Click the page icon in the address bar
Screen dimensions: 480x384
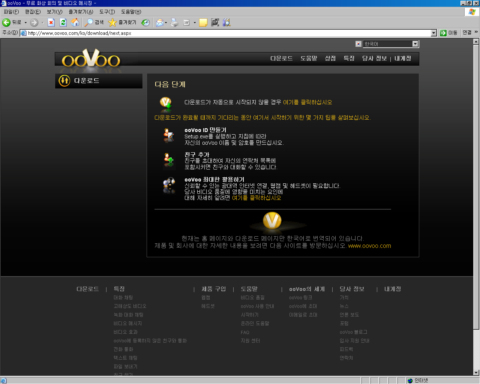(23, 33)
